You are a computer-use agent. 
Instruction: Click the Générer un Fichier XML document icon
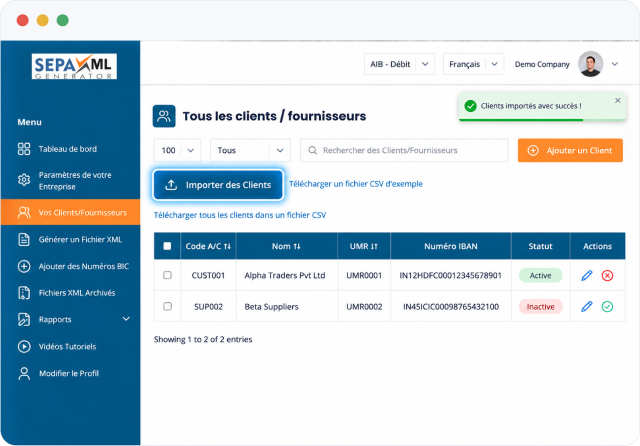24,240
